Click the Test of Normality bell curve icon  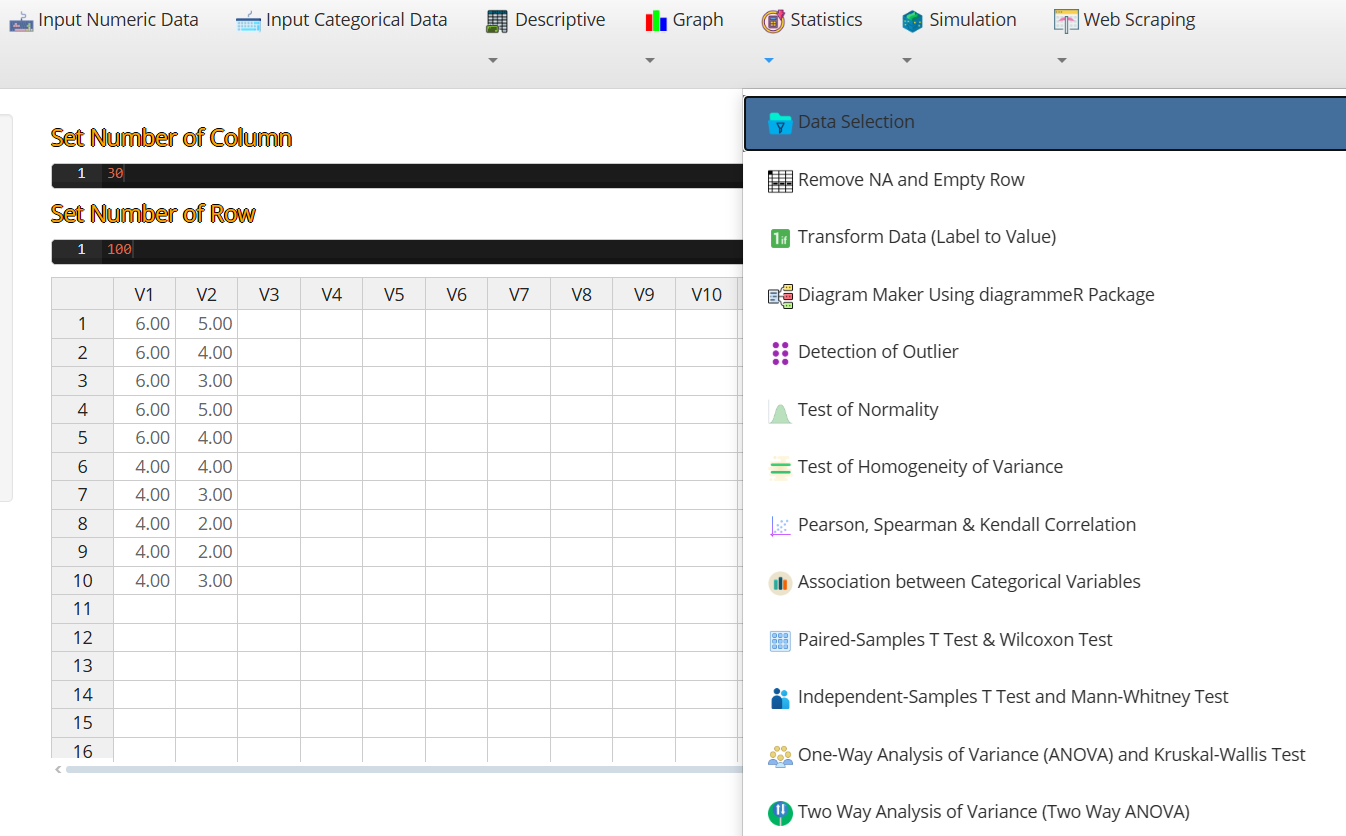point(780,411)
